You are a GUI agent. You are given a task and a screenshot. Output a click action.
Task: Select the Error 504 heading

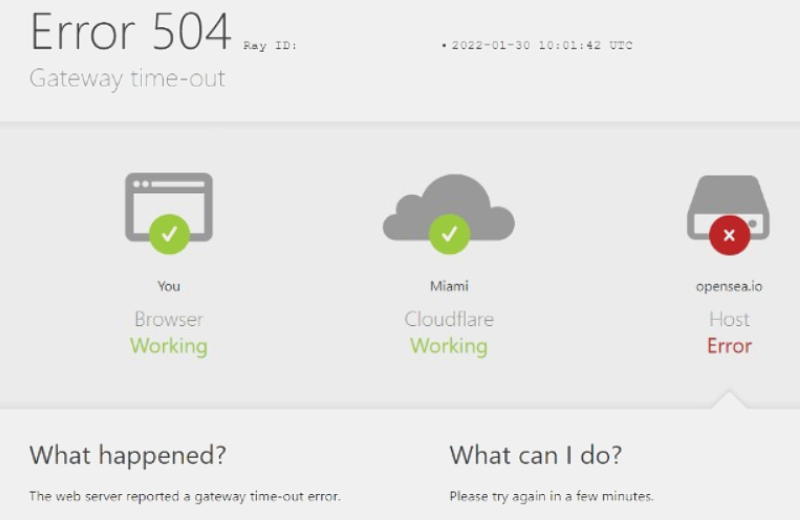tap(131, 32)
